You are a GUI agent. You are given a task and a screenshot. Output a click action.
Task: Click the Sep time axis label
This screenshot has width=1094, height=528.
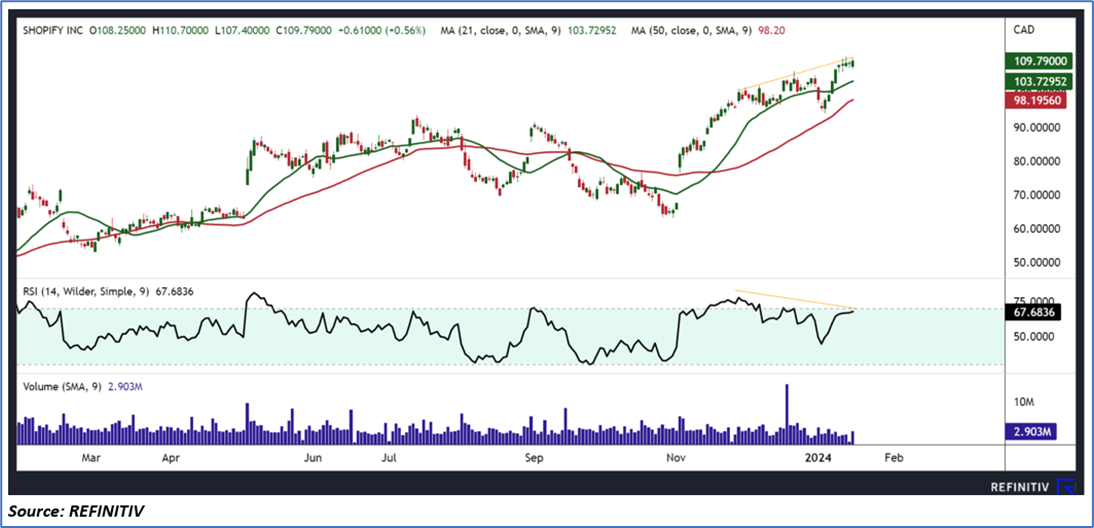[534, 458]
